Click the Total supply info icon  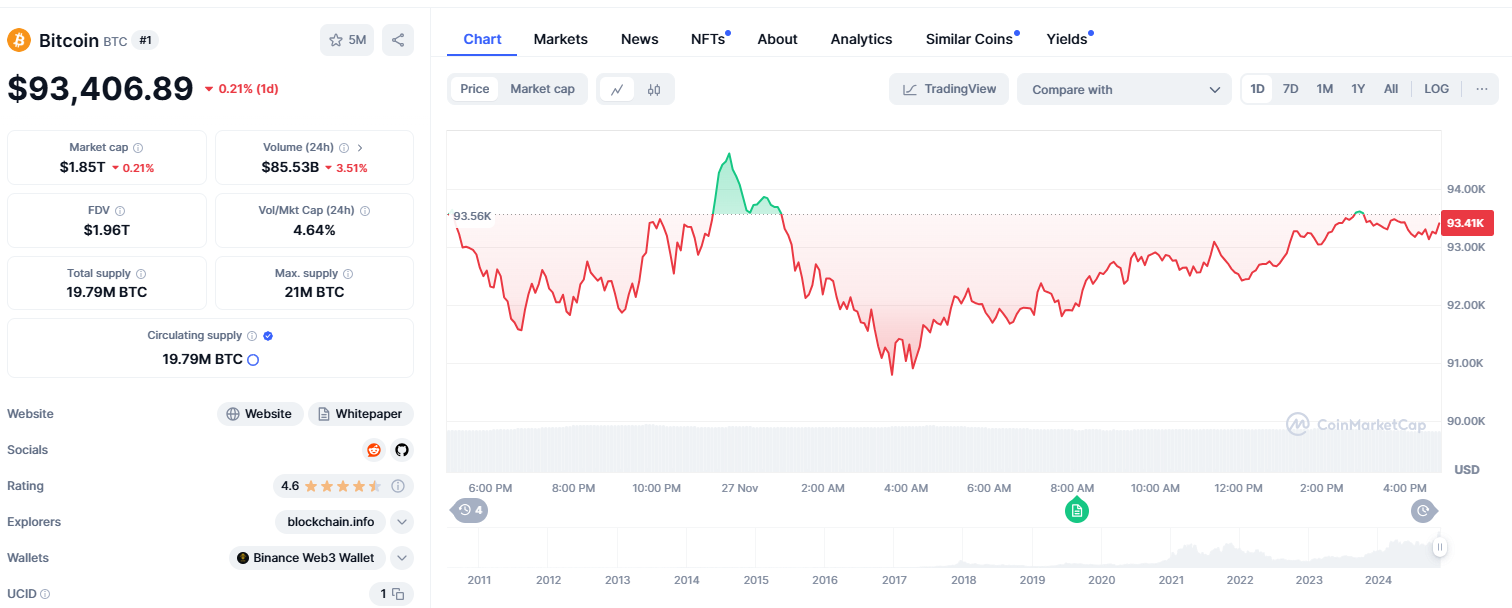coord(141,274)
